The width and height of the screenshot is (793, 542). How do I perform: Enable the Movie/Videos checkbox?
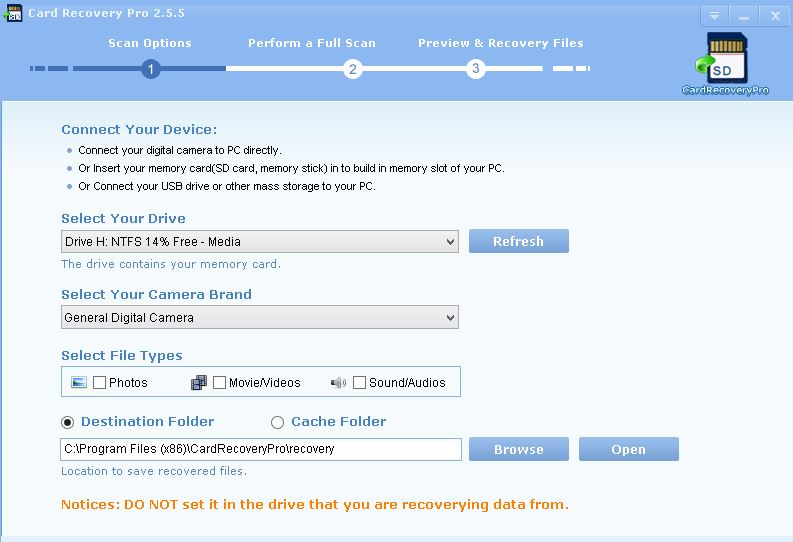pyautogui.click(x=219, y=382)
